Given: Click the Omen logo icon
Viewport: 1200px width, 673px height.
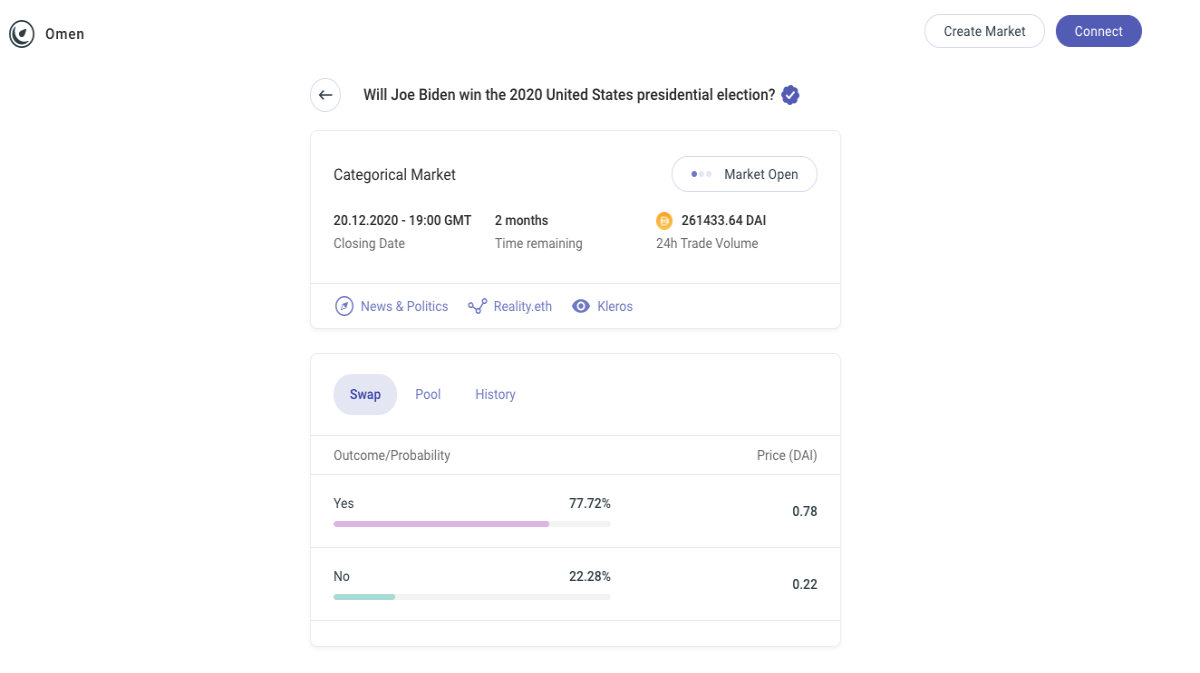Looking at the screenshot, I should coord(21,34).
